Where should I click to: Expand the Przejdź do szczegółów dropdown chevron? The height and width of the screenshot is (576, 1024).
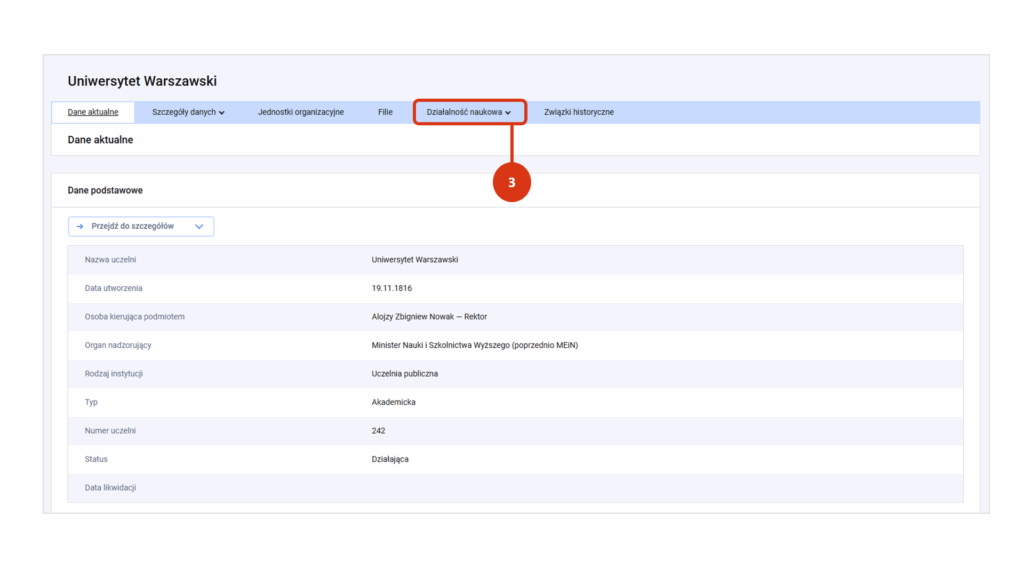click(199, 227)
